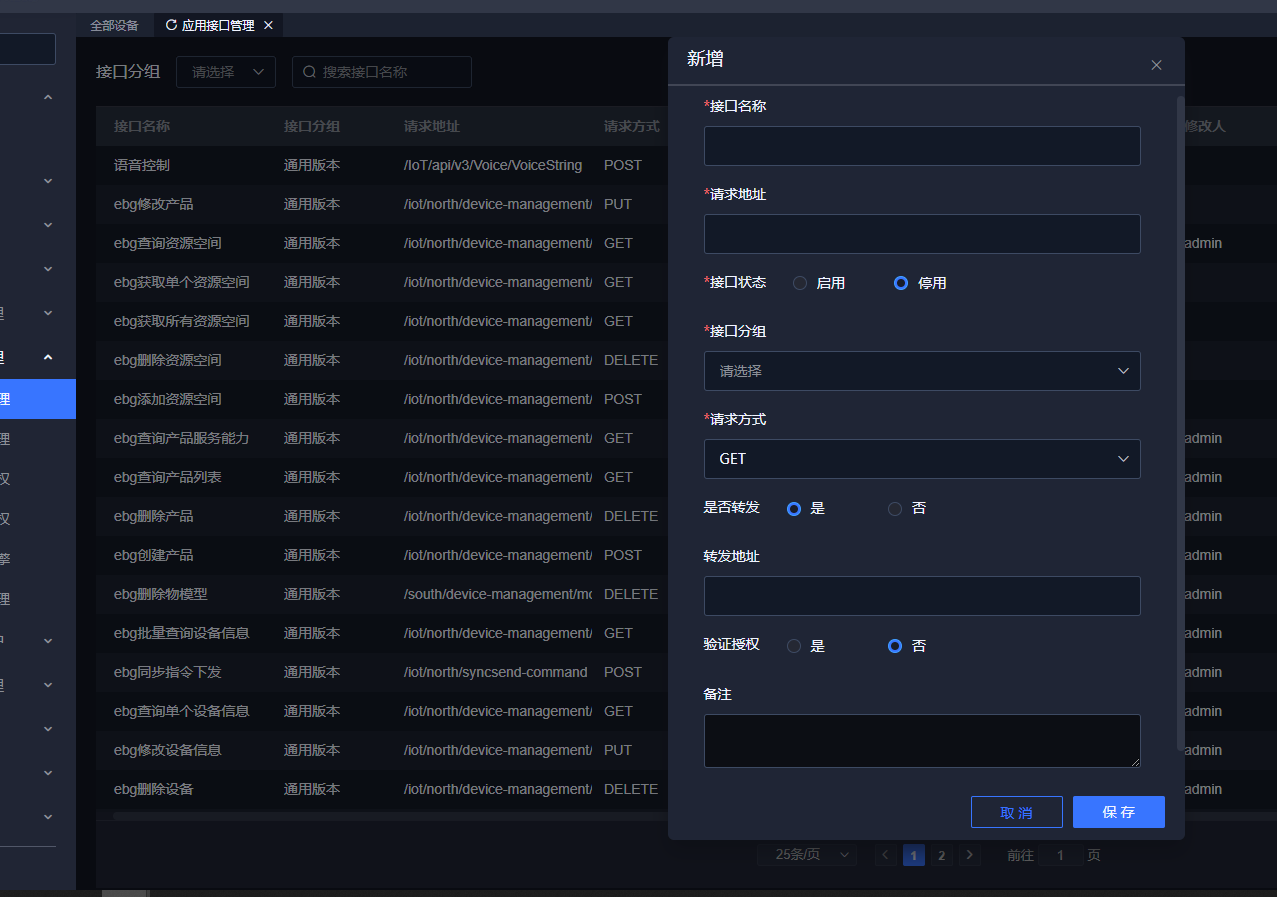Focus 请求地址 input field
Image resolution: width=1277 pixels, height=897 pixels.
pos(922,234)
